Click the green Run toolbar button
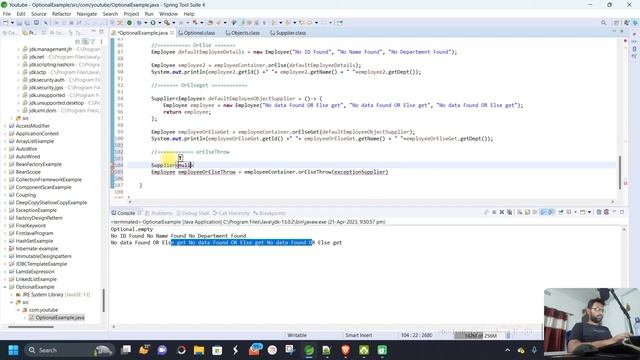 (153, 23)
